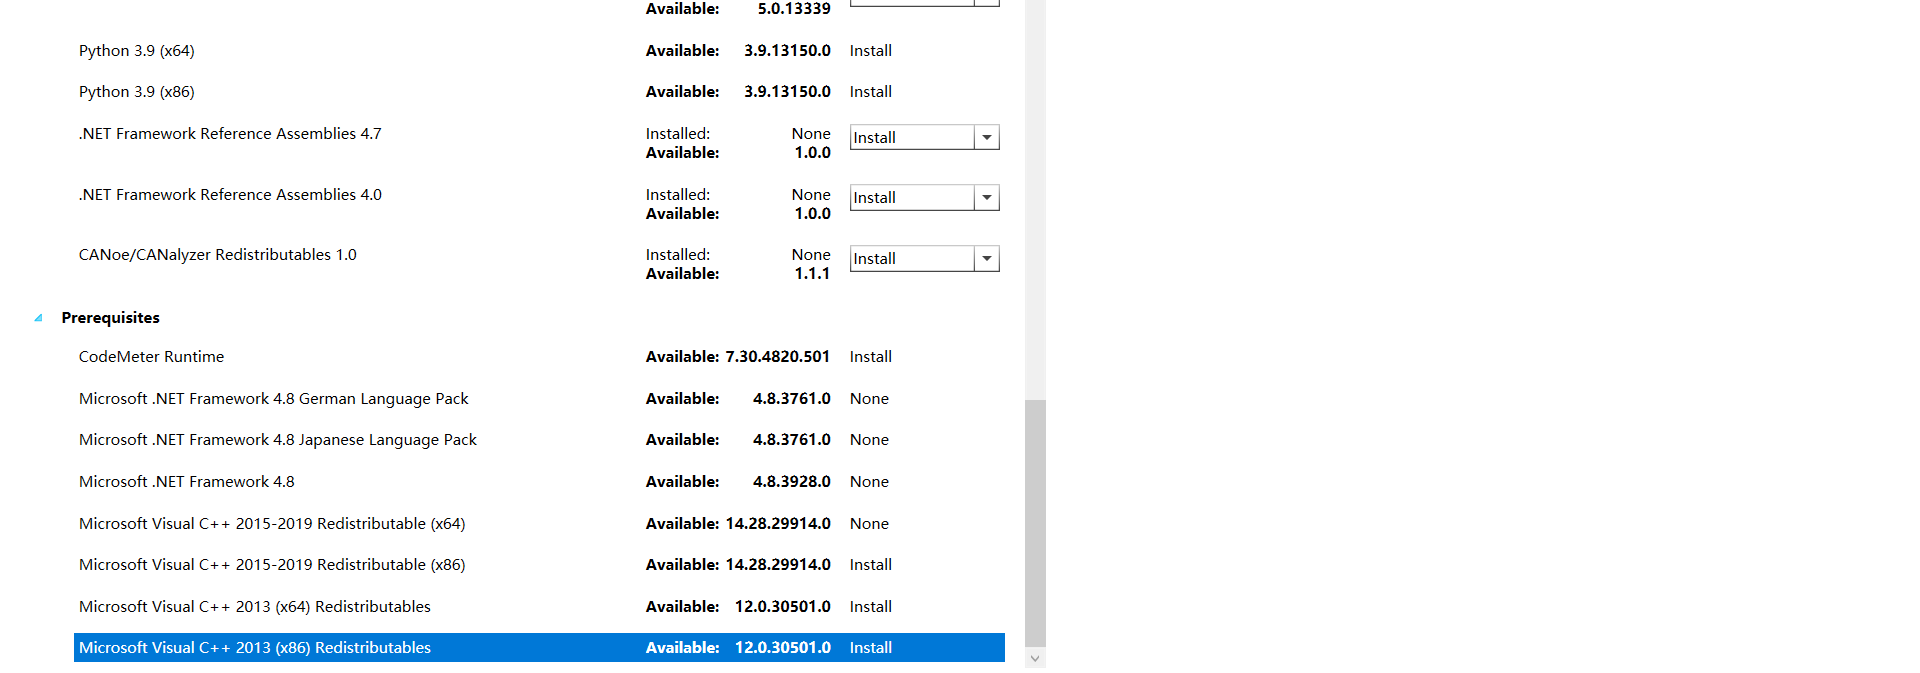Click the vertical scrollbar thumb
The image size is (1920, 673).
click(1035, 523)
